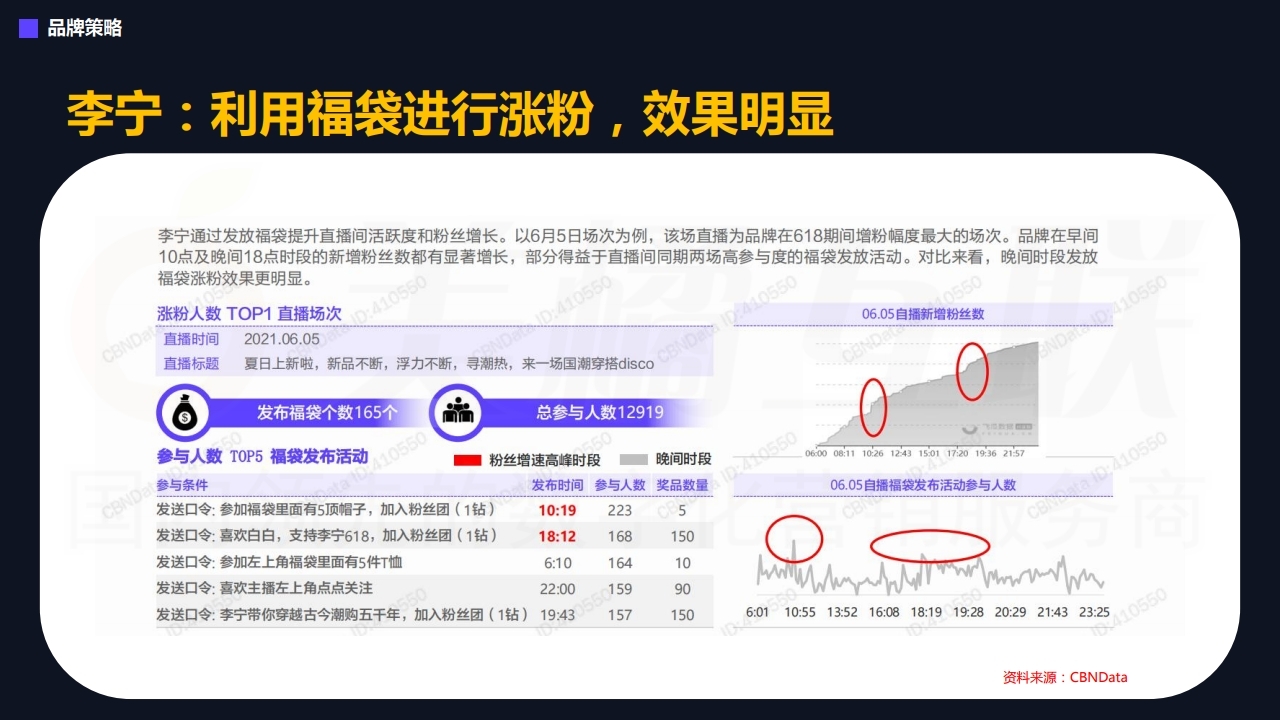Click participant count 168

click(x=620, y=537)
